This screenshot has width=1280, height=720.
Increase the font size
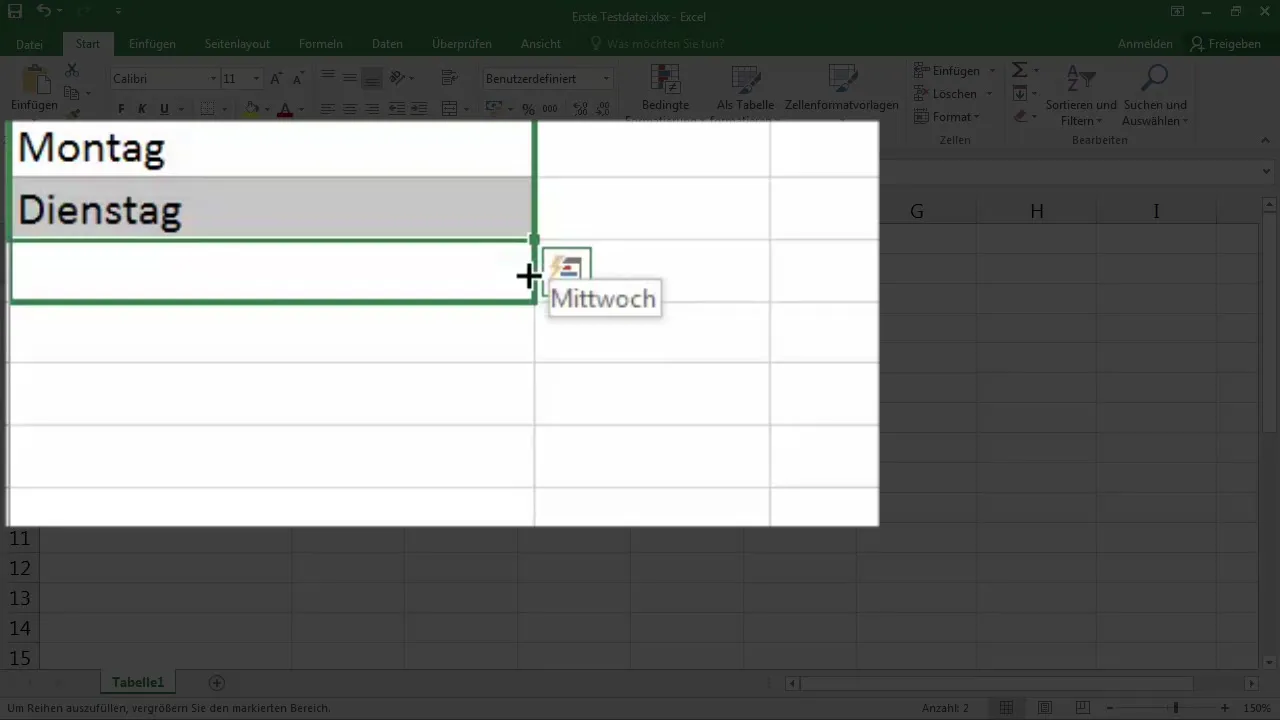coord(277,78)
